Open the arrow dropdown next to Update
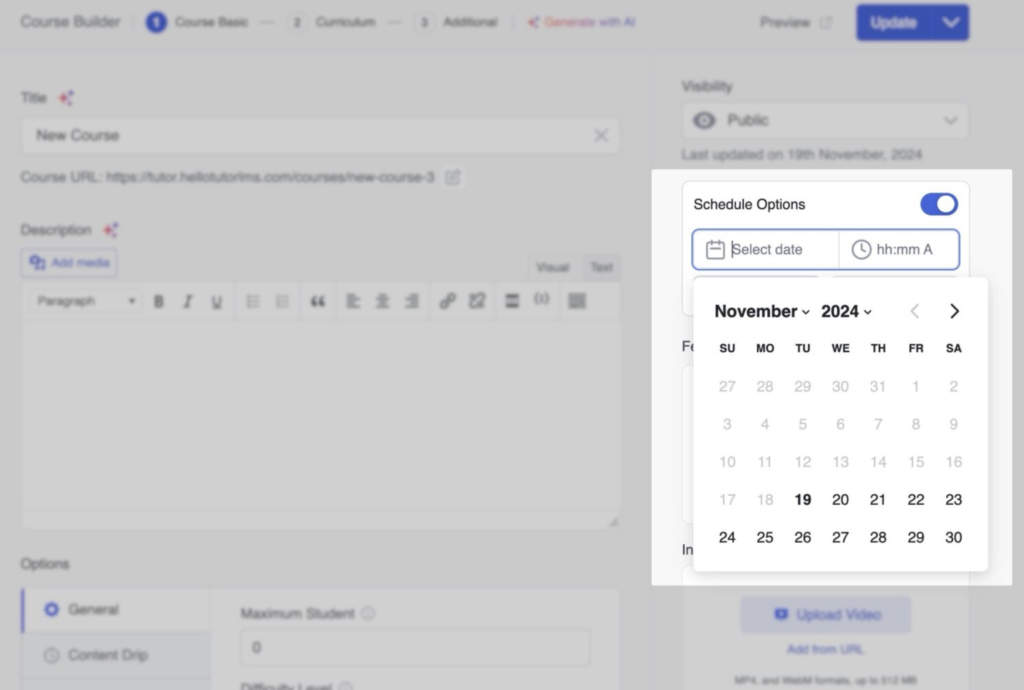 pyautogui.click(x=950, y=22)
